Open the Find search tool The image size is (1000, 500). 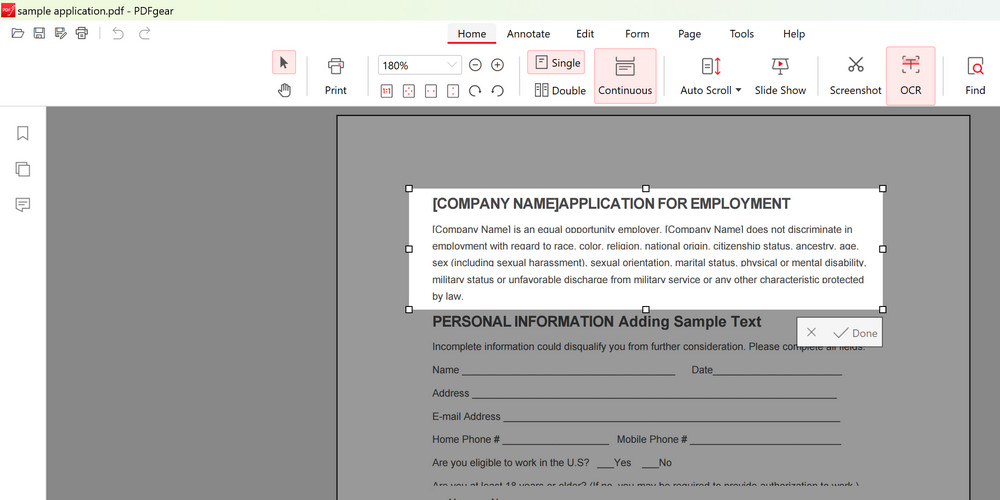coord(975,76)
